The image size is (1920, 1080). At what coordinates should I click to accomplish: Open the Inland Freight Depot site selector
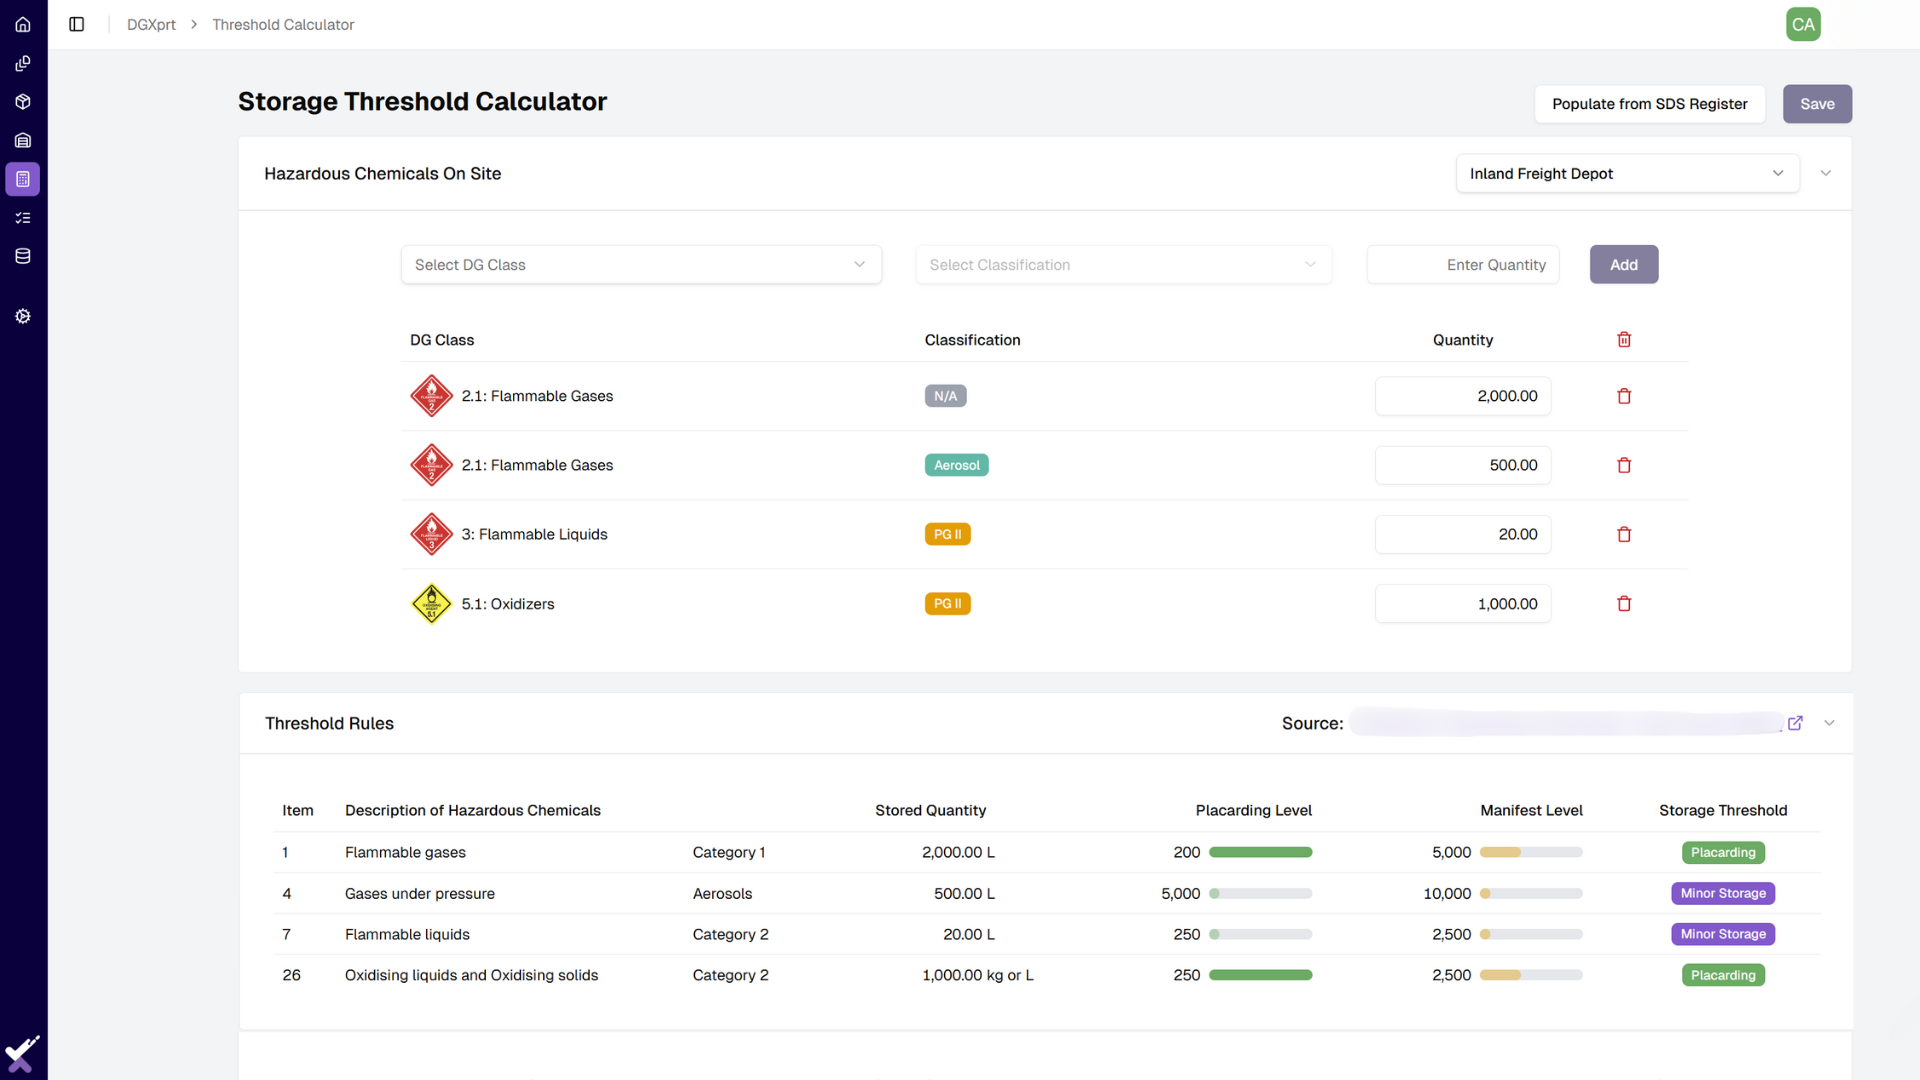pos(1626,173)
